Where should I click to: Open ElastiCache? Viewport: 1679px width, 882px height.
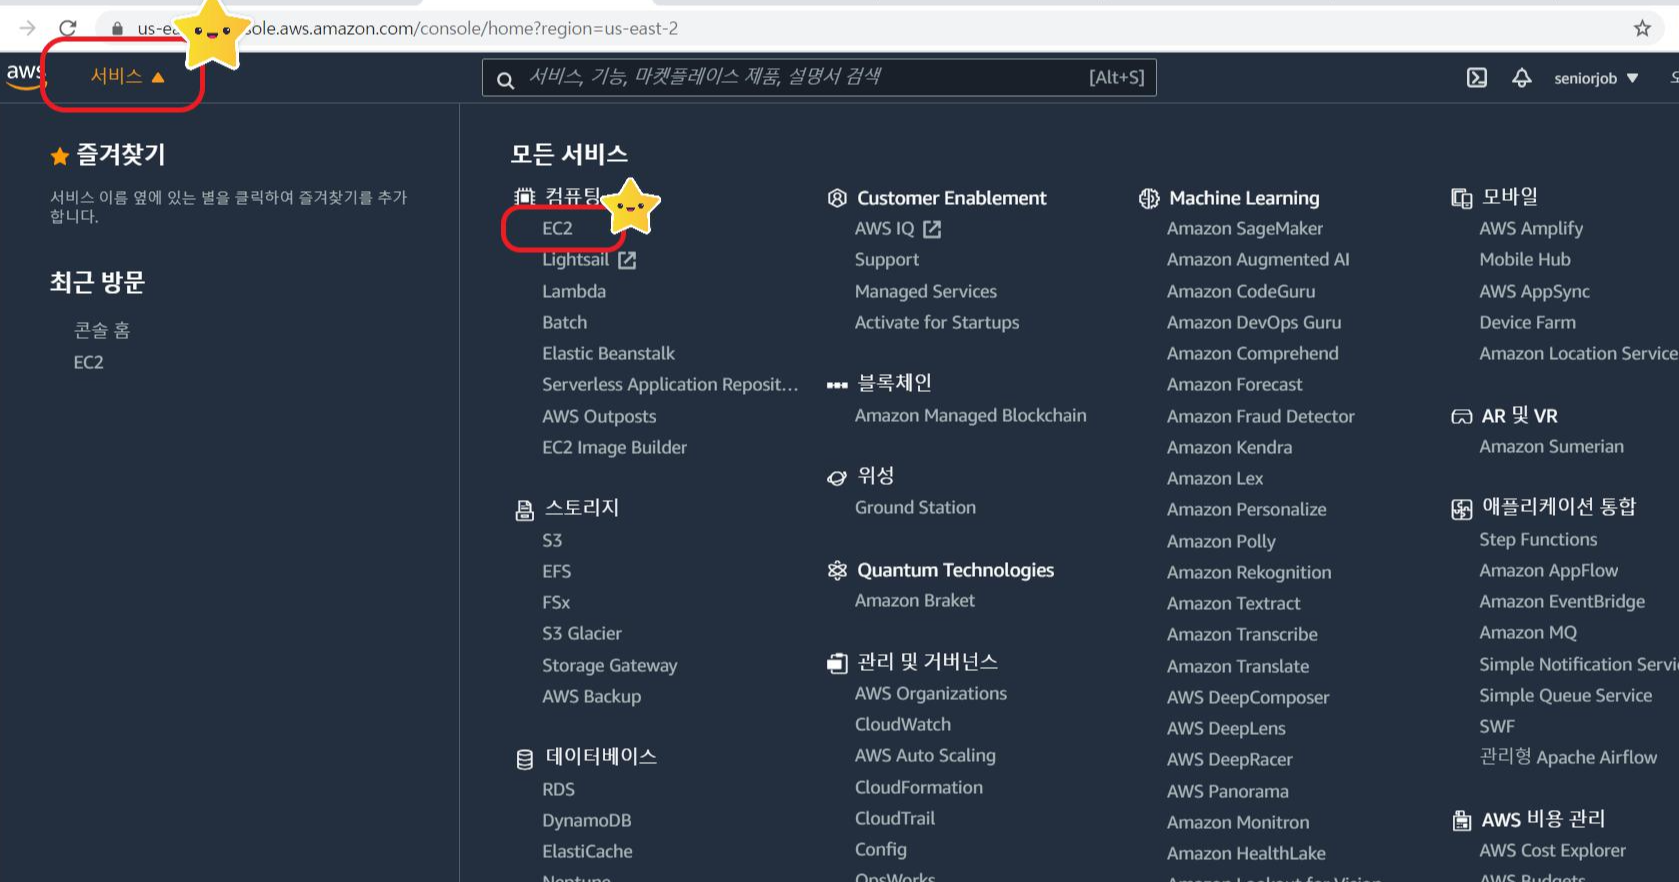point(587,851)
